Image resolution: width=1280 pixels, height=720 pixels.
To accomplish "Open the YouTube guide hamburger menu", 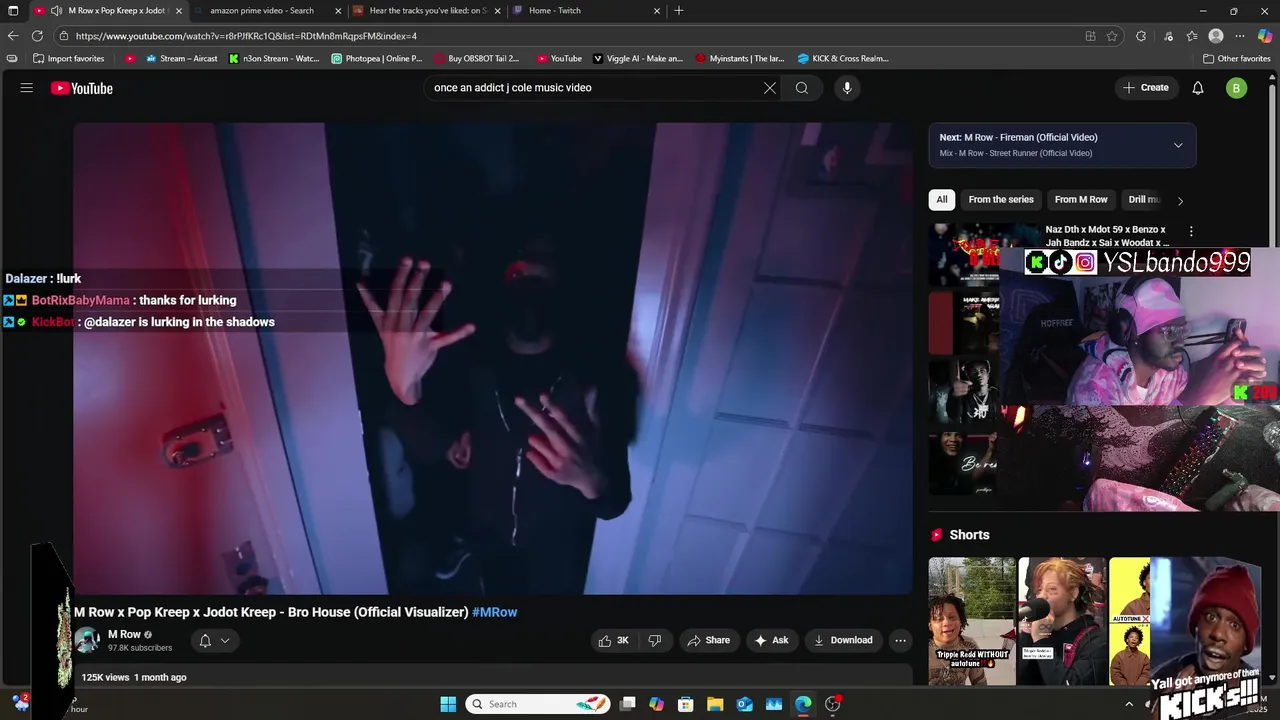I will pos(27,88).
